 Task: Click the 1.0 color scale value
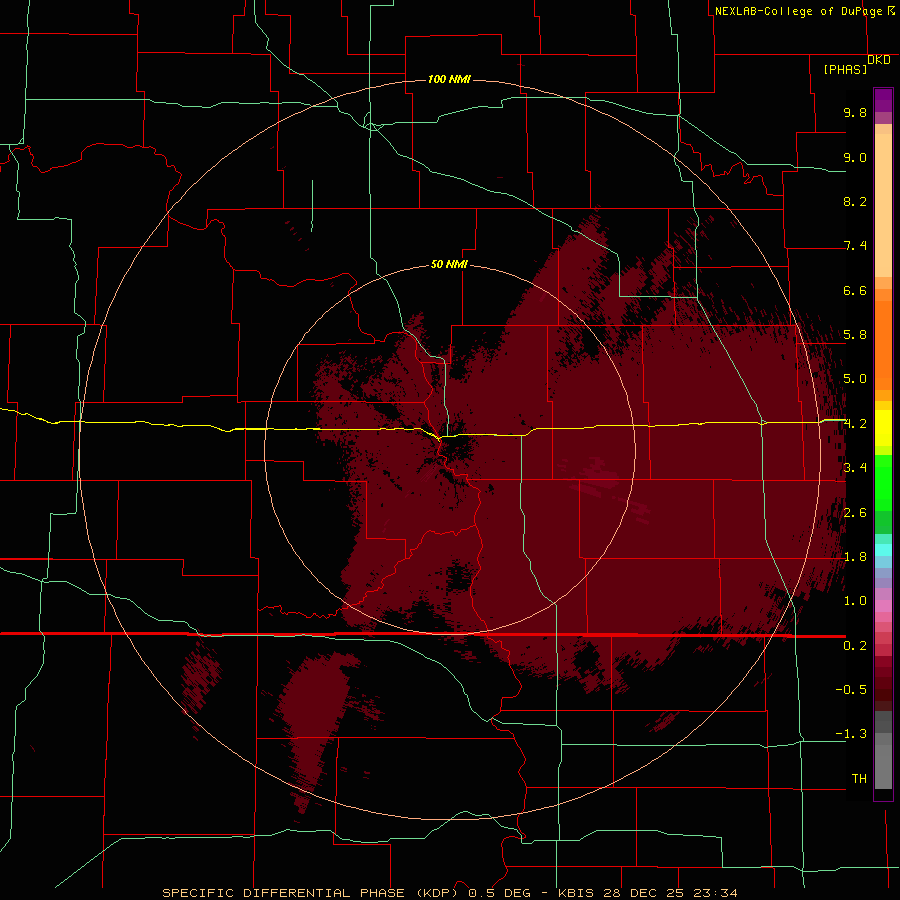click(855, 601)
